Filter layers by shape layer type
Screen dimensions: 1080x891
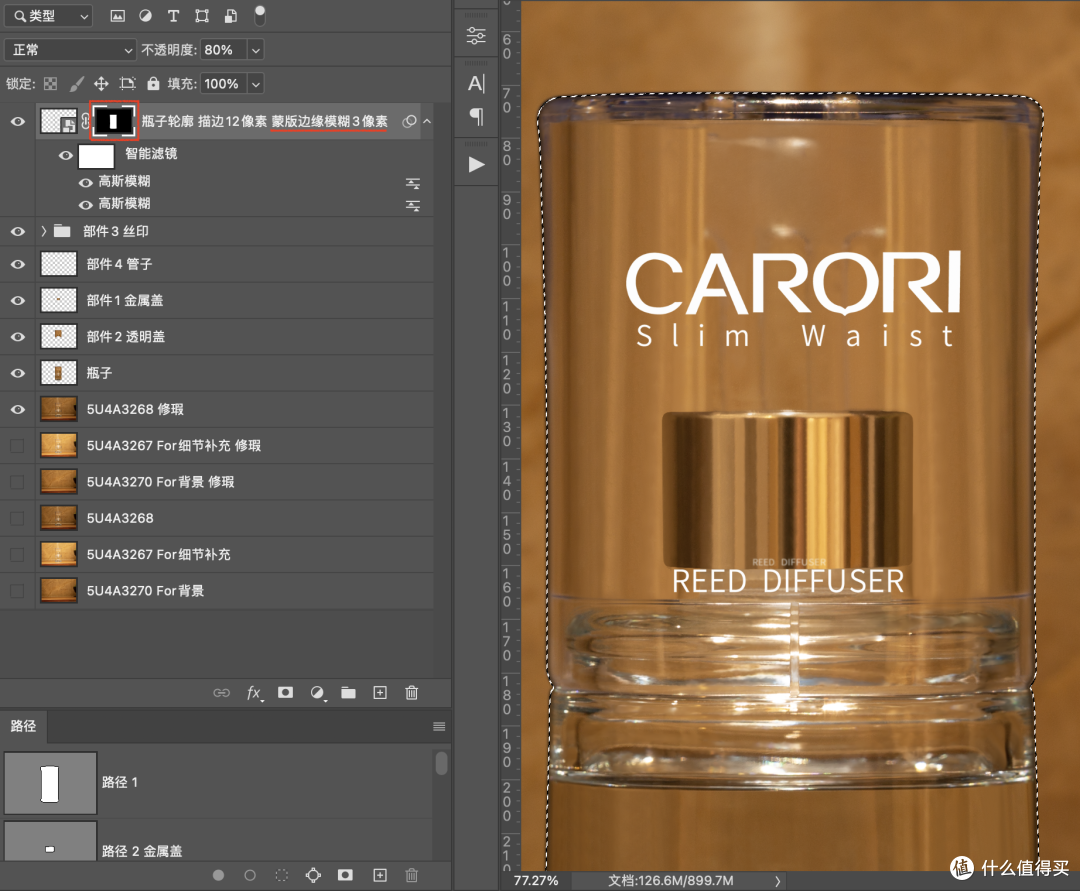[x=202, y=16]
